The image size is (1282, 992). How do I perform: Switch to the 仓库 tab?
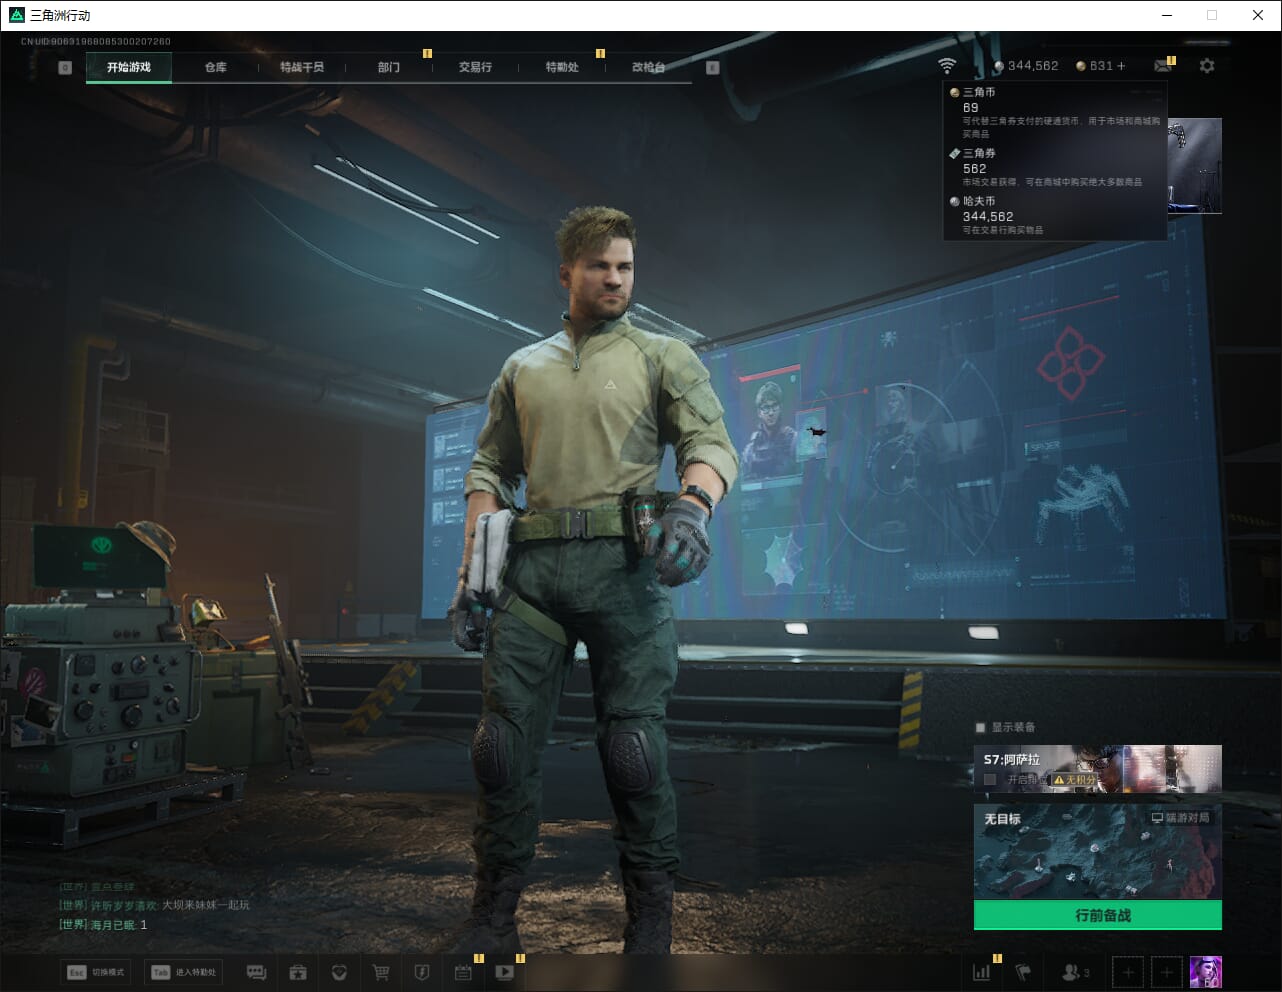point(215,67)
